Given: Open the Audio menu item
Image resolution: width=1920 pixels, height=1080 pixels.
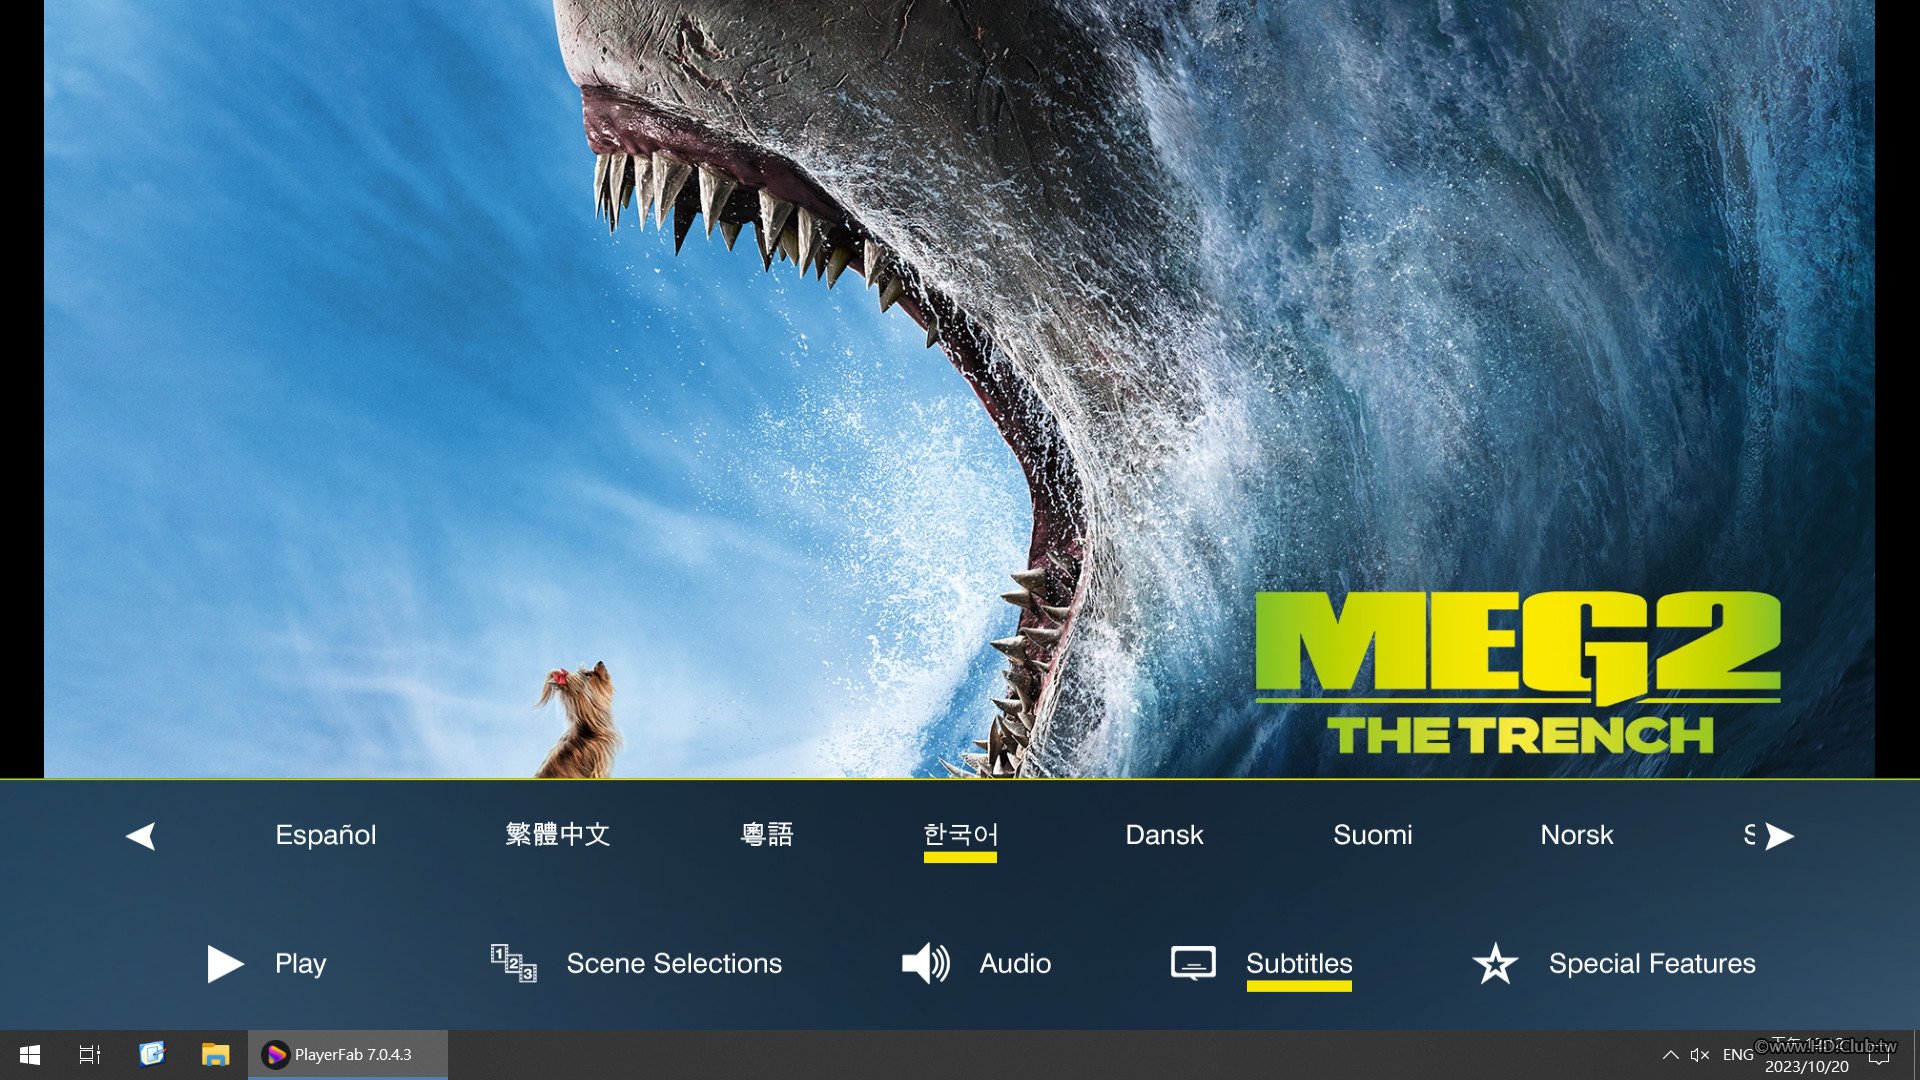Looking at the screenshot, I should pyautogui.click(x=1015, y=964).
